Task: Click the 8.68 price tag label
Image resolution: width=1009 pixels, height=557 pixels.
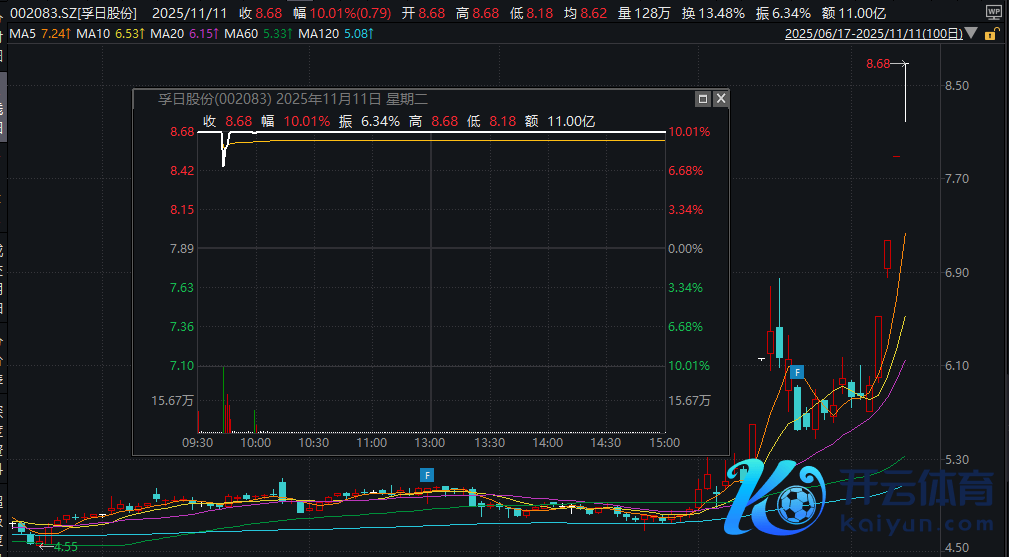Action: (x=878, y=64)
